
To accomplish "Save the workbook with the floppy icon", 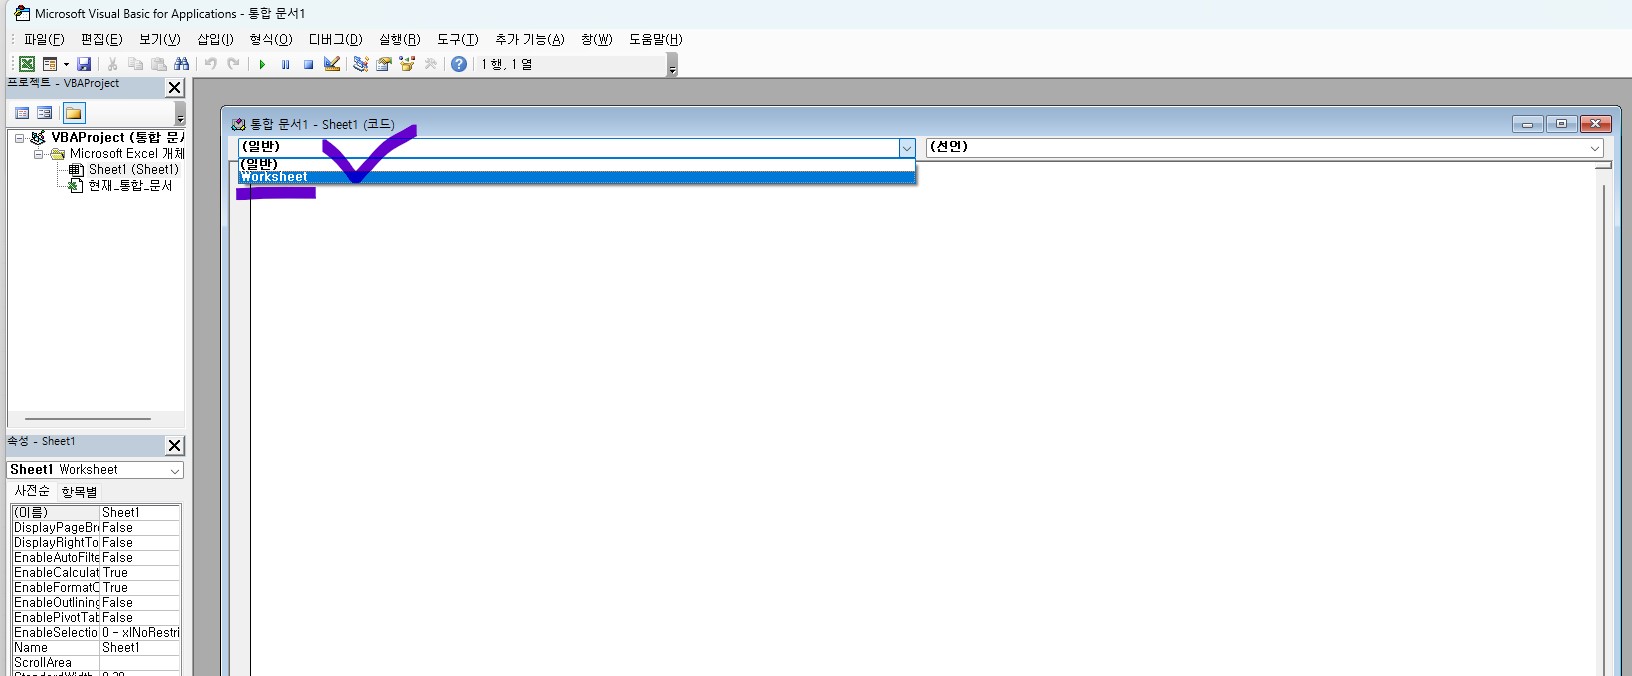I will (x=84, y=64).
